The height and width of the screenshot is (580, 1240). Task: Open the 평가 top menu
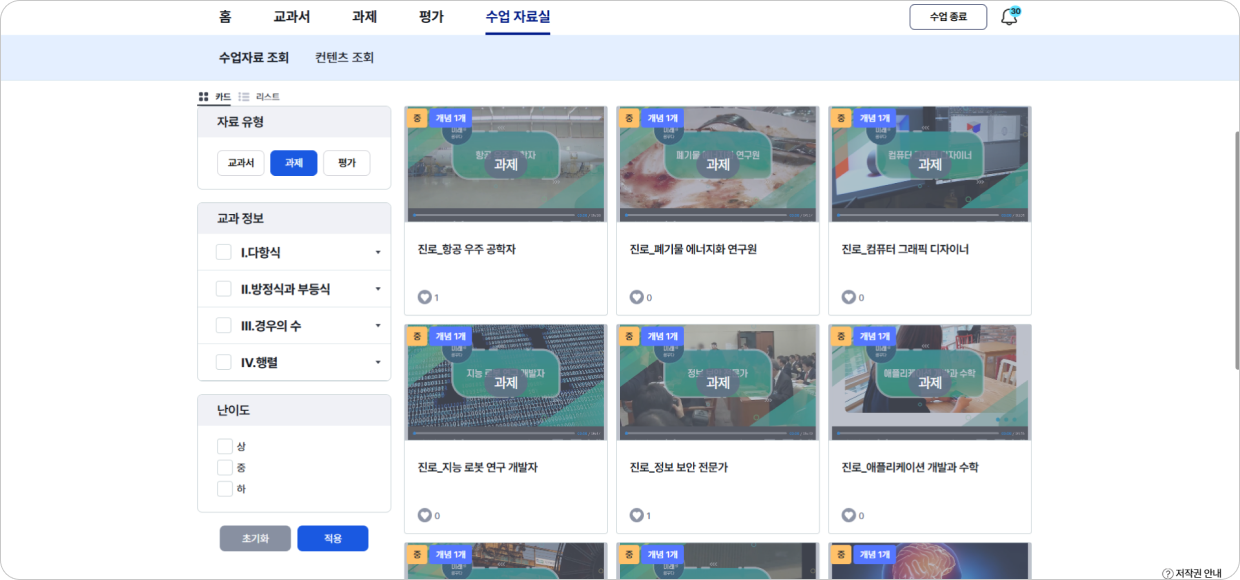pos(431,17)
